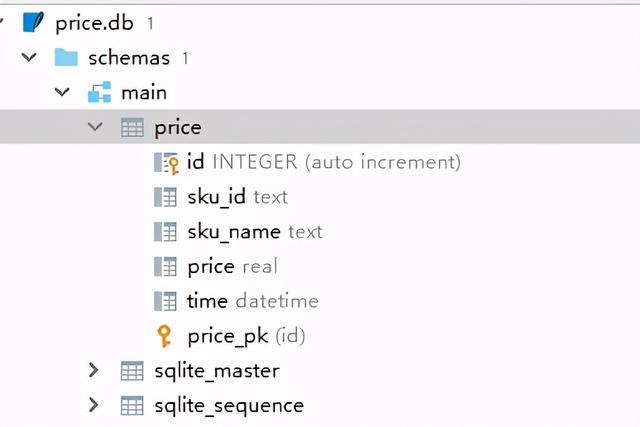Collapse the price.db database node
The image size is (640, 427).
(9, 22)
